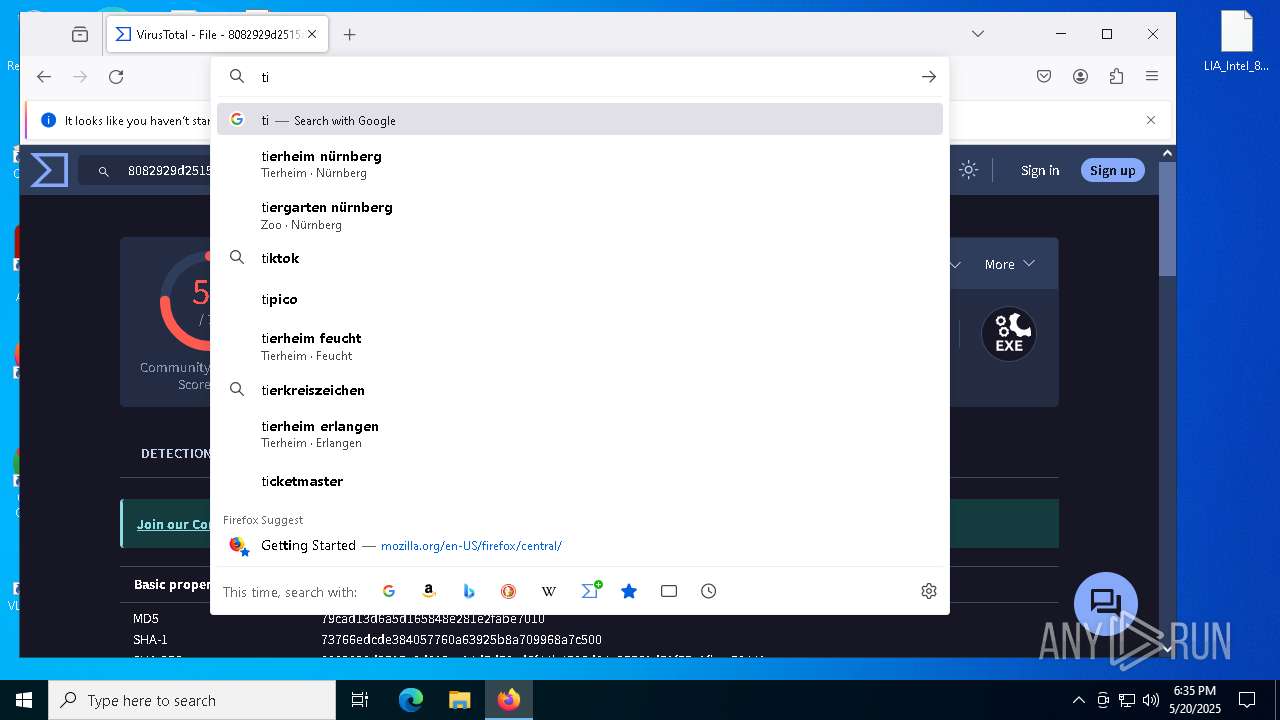Expand the list all tabs chevron
Viewport: 1280px width, 720px height.
click(978, 34)
